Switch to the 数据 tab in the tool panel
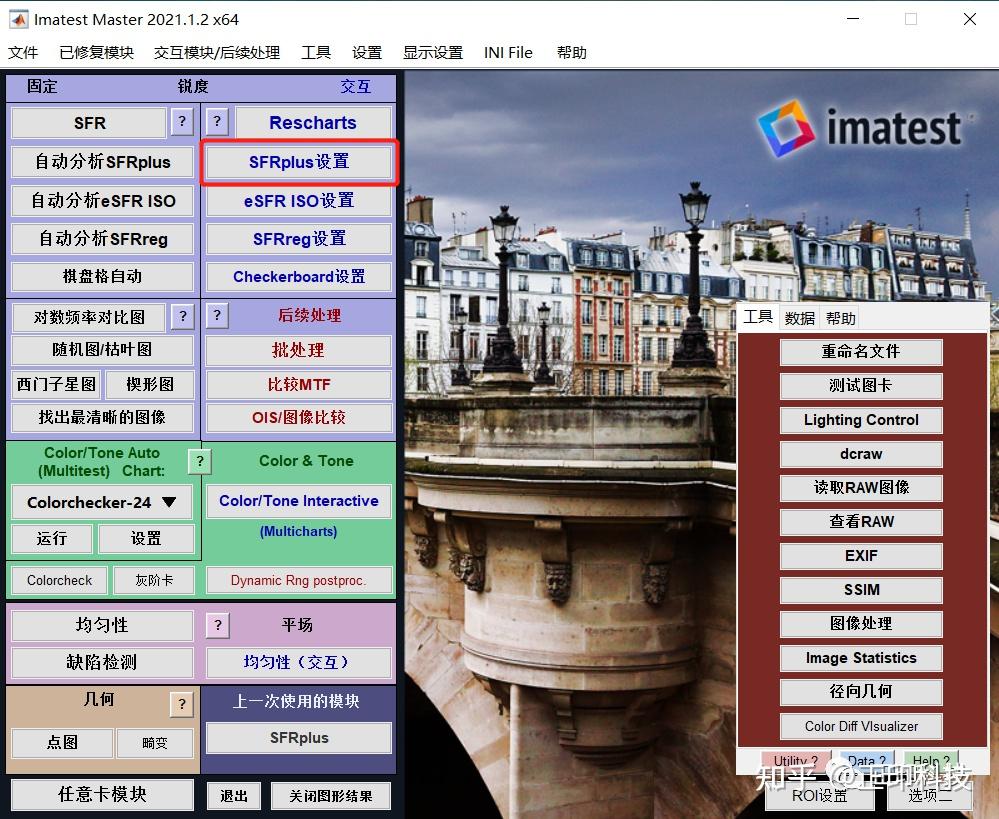Image resolution: width=999 pixels, height=819 pixels. click(799, 318)
